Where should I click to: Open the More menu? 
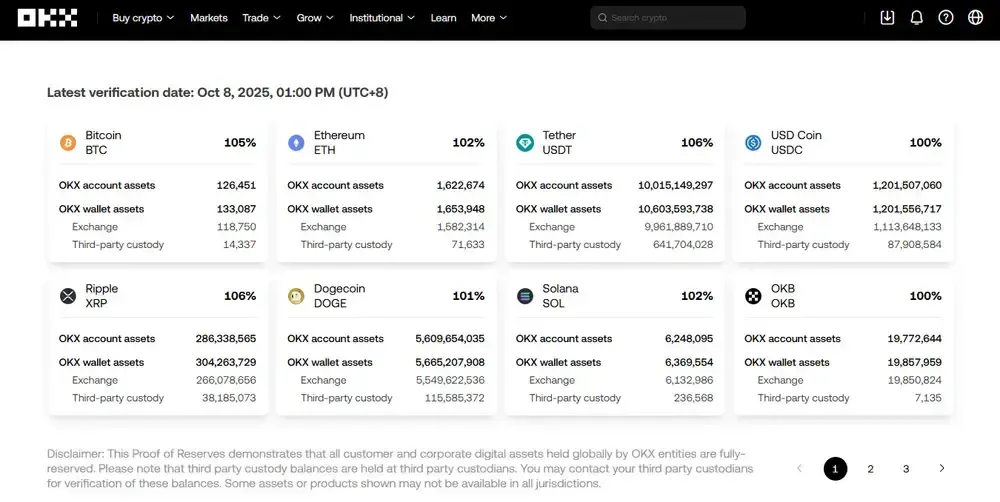click(x=489, y=18)
